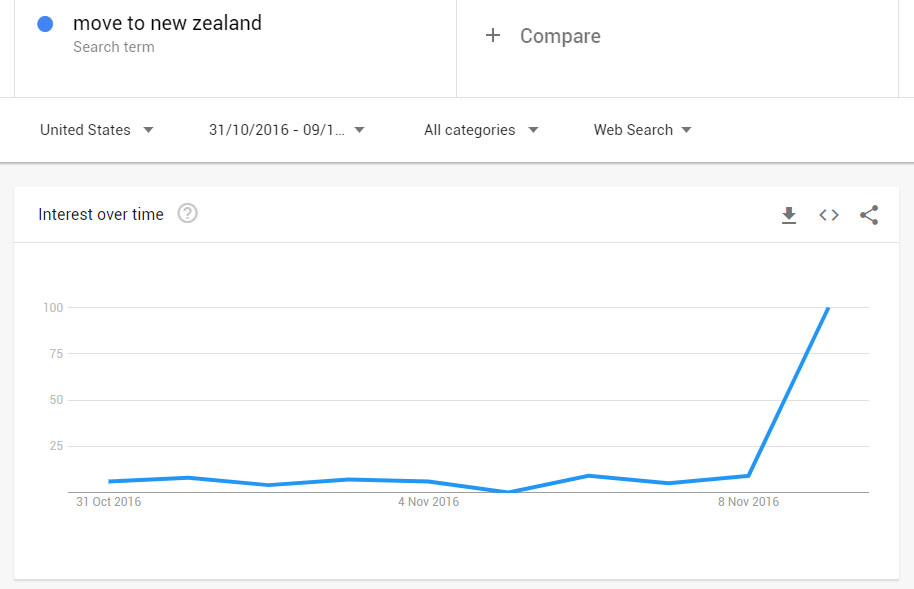The width and height of the screenshot is (914, 589).
Task: Click the 4 Nov 2016 axis label
Action: coord(428,502)
